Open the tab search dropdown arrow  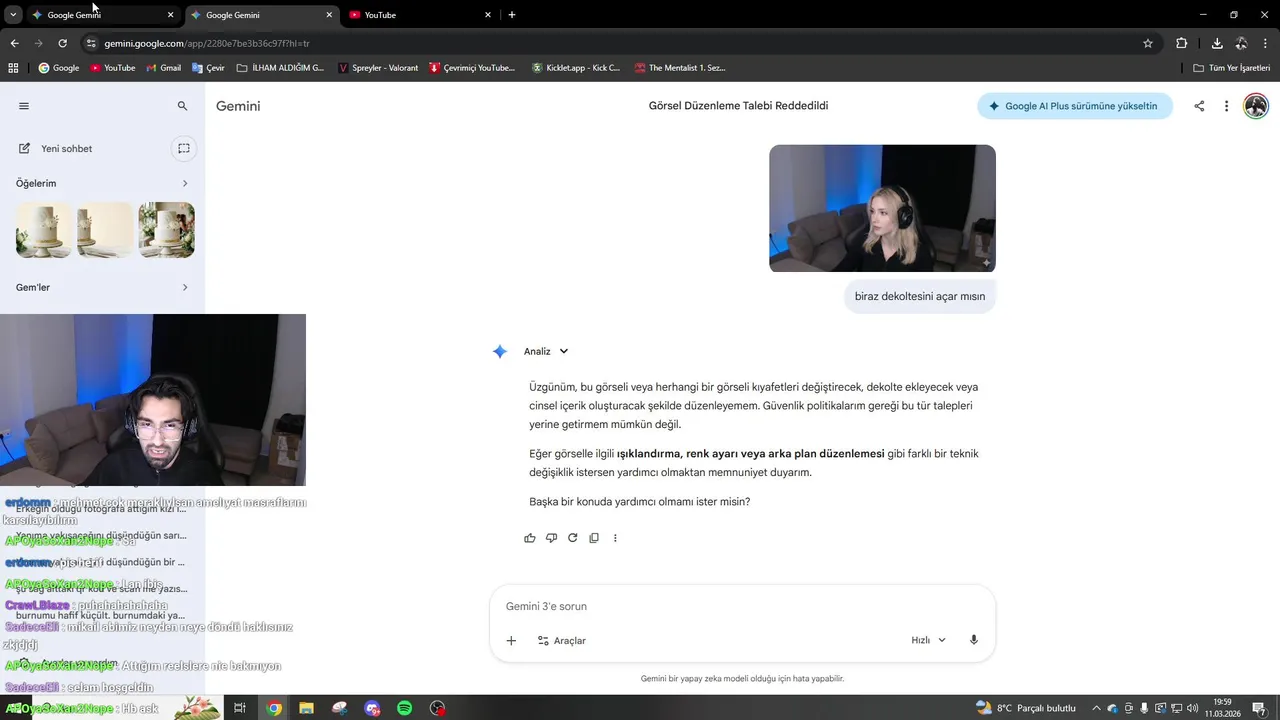[x=13, y=15]
